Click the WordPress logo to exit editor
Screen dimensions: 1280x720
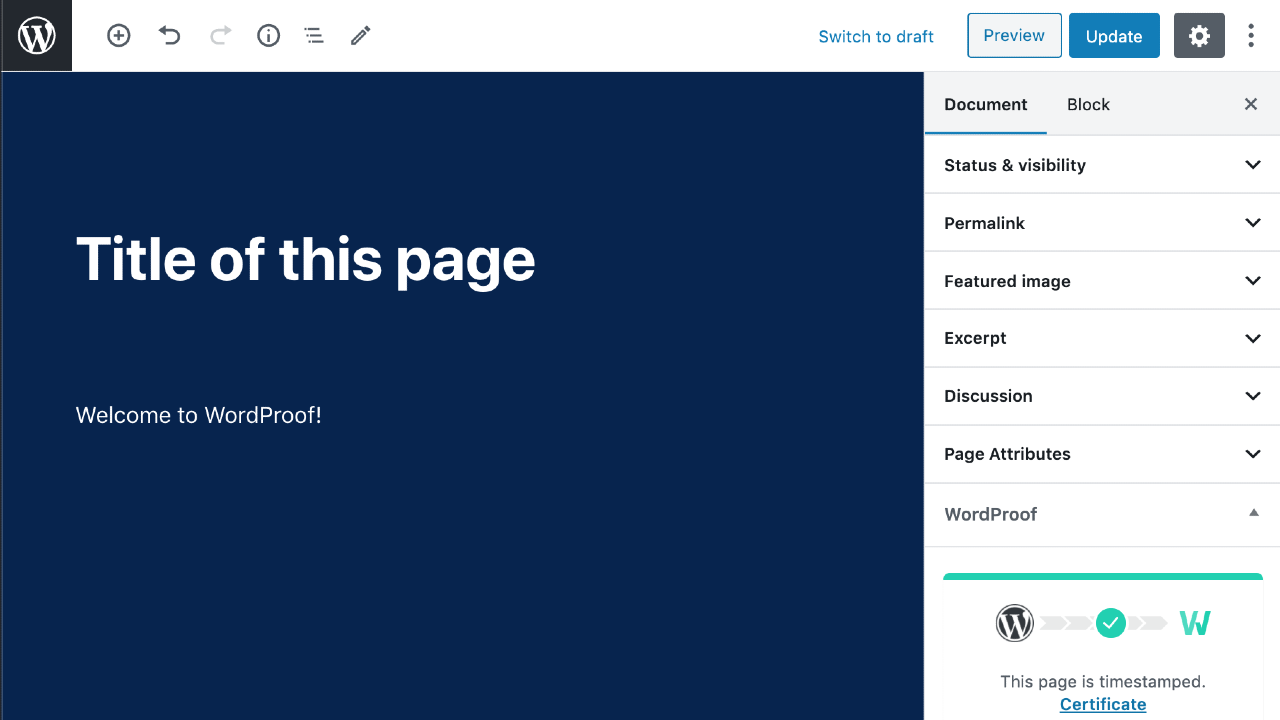(37, 36)
